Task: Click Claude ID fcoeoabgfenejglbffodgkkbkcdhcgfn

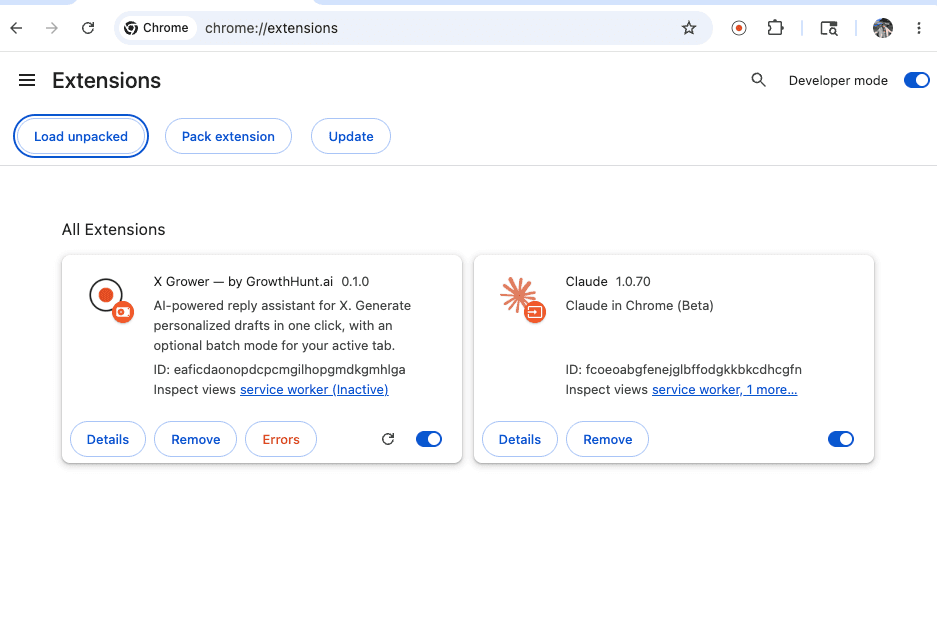Action: [684, 369]
